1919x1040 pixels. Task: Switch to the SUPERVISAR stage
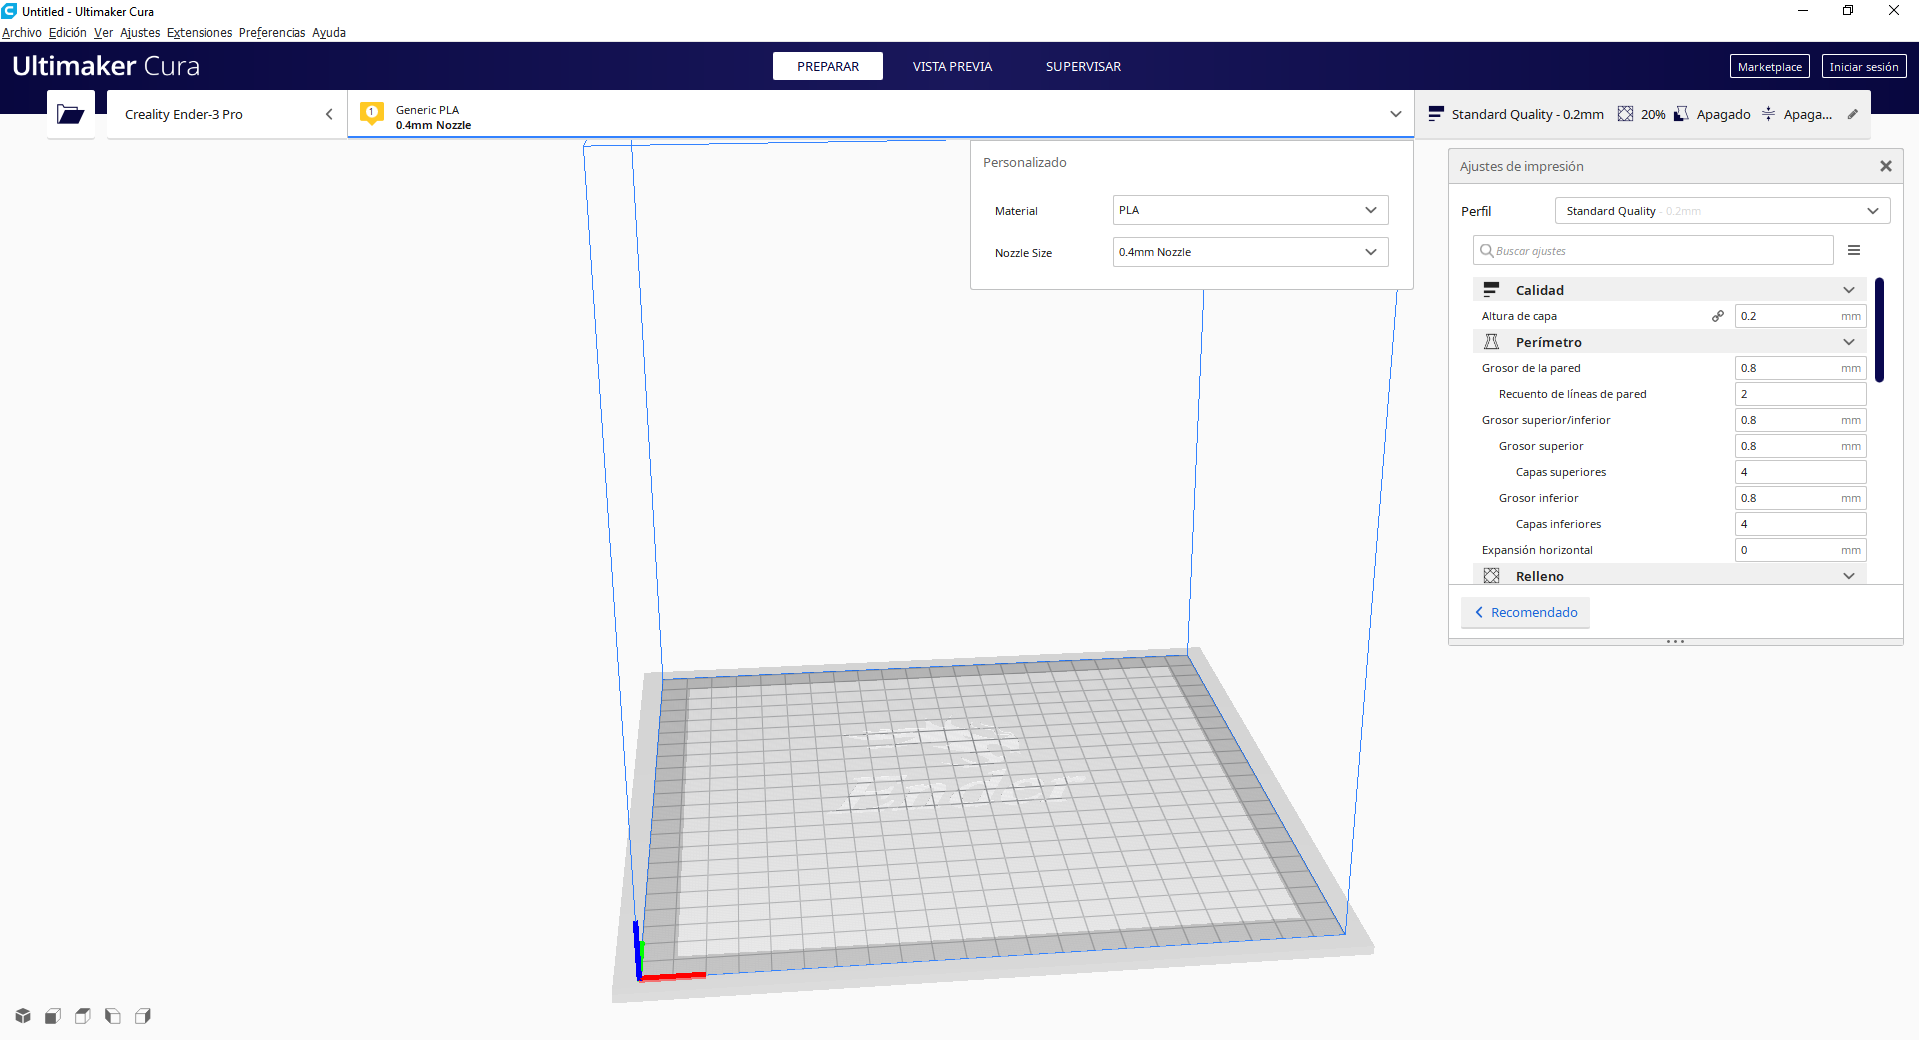point(1083,66)
